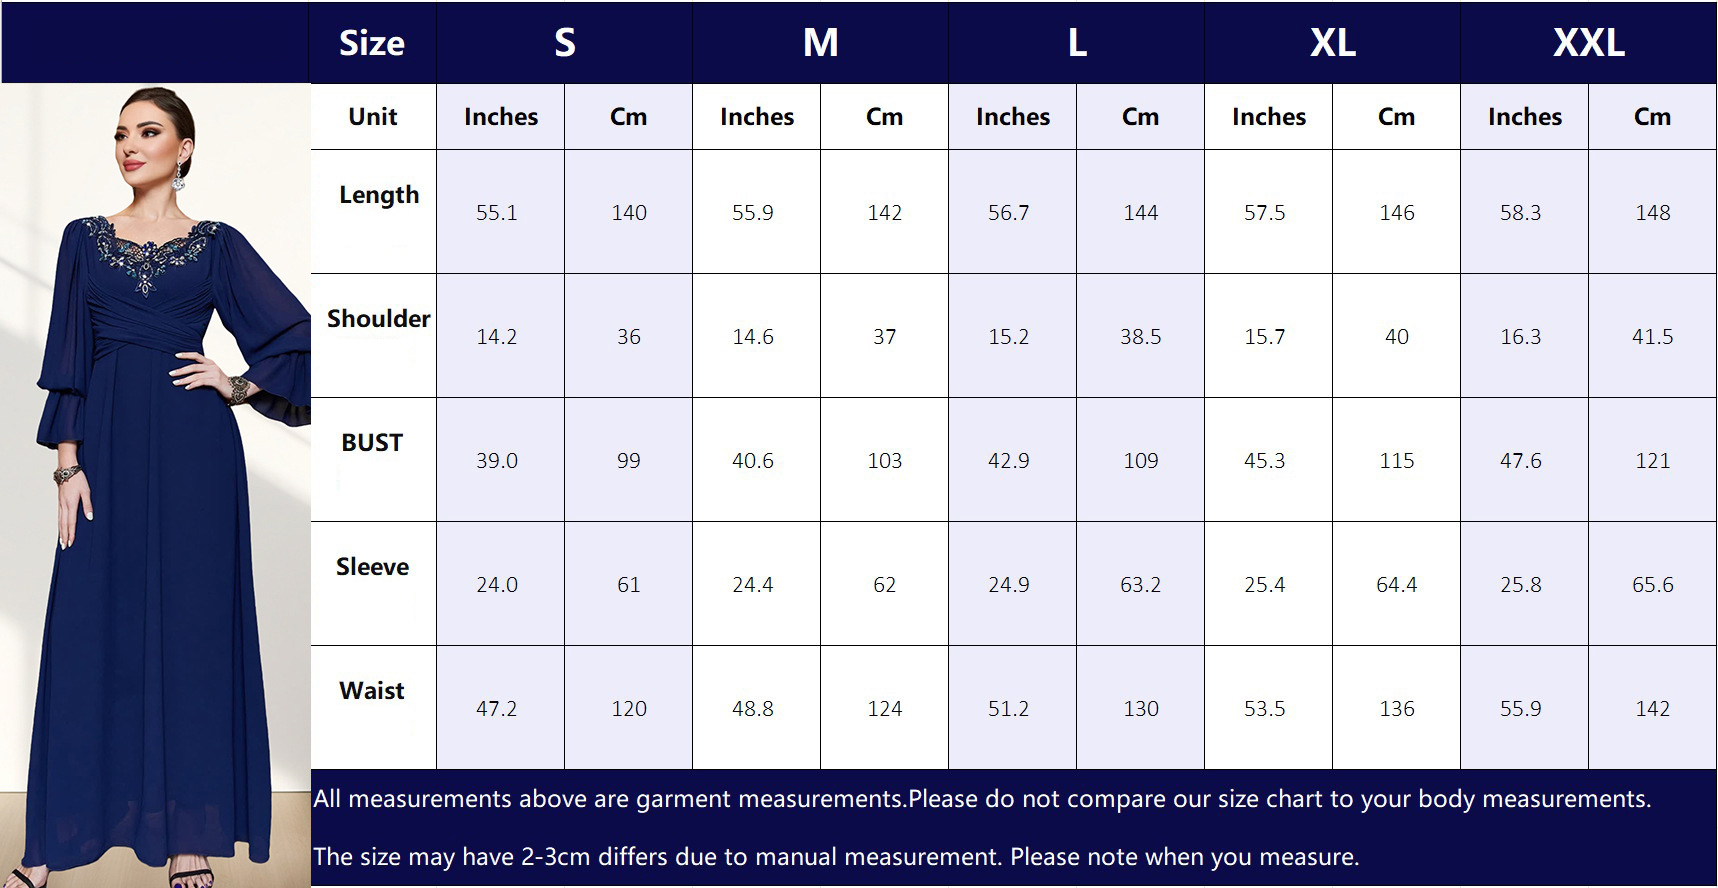This screenshot has width=1718, height=888.
Task: Click the 55.1 length value for size S
Action: pyautogui.click(x=497, y=213)
